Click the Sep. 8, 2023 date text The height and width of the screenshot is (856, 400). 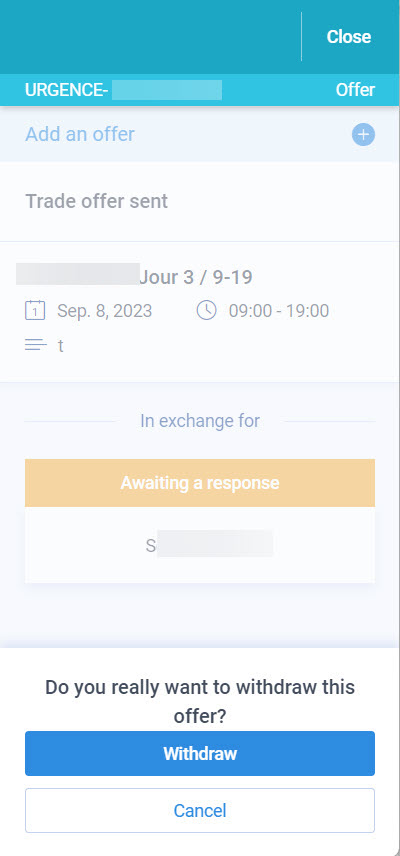(x=105, y=311)
